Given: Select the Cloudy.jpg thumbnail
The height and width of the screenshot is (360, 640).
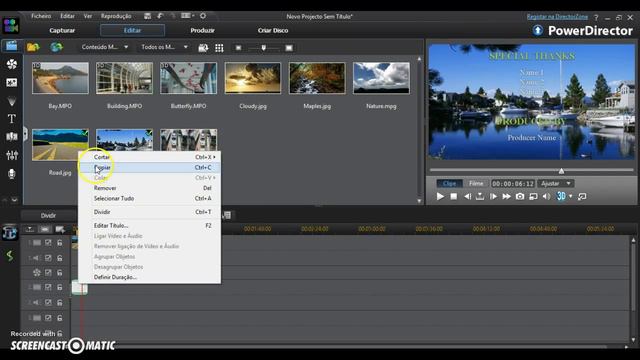Looking at the screenshot, I should [253, 78].
